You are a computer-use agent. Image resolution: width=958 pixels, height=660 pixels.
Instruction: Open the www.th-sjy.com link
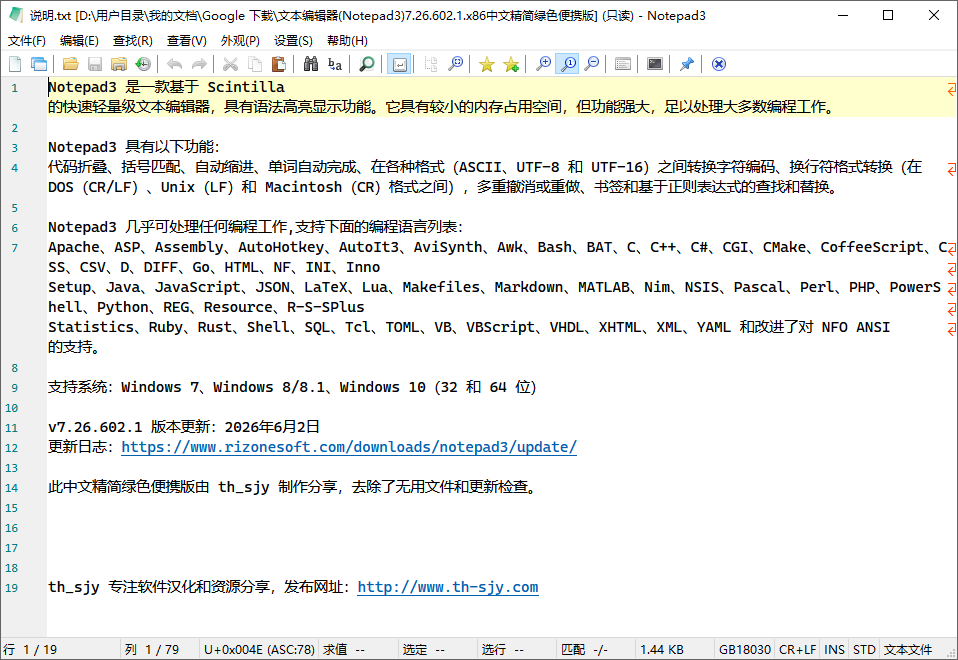(x=448, y=587)
